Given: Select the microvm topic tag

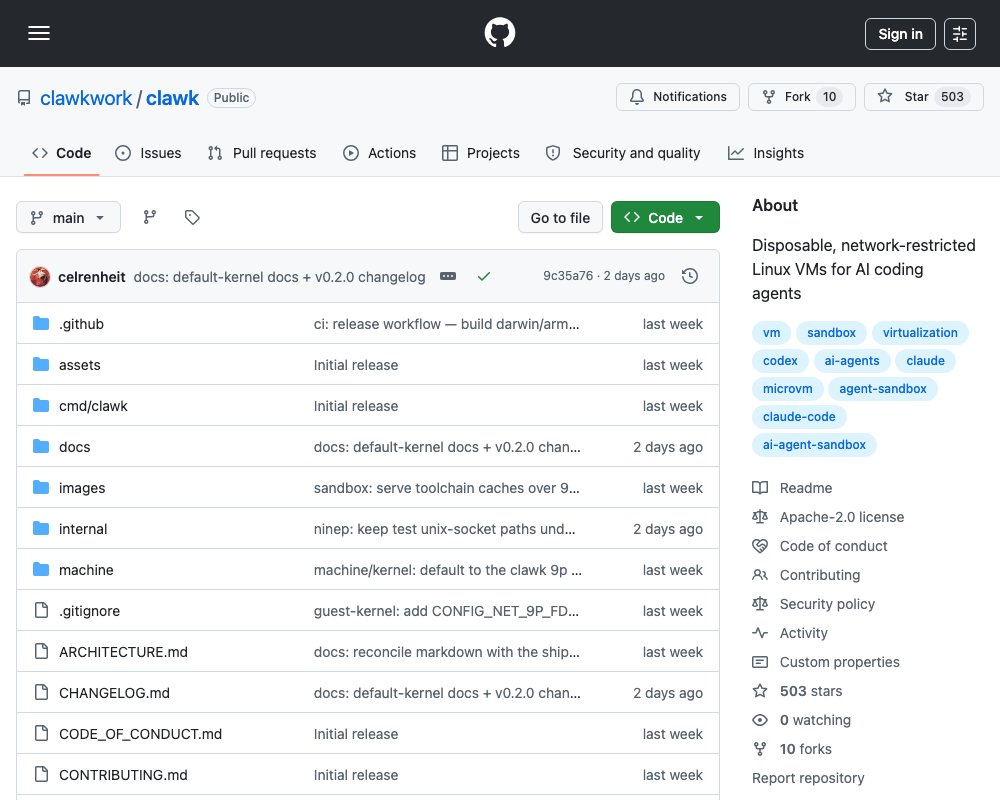Looking at the screenshot, I should tap(788, 389).
